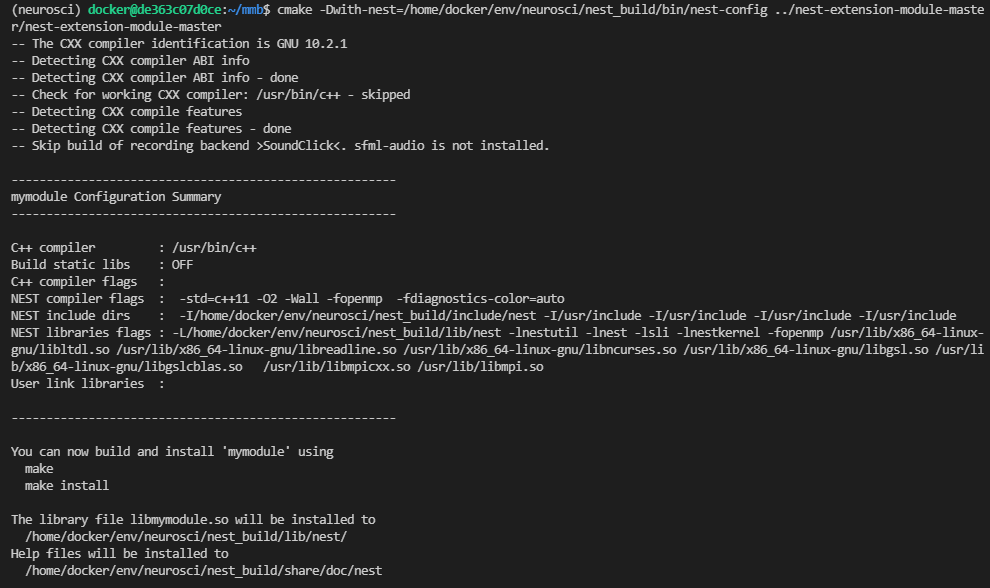The image size is (990, 588).
Task: Click the GNU 10.2.1 compiler identification line
Action: [179, 44]
